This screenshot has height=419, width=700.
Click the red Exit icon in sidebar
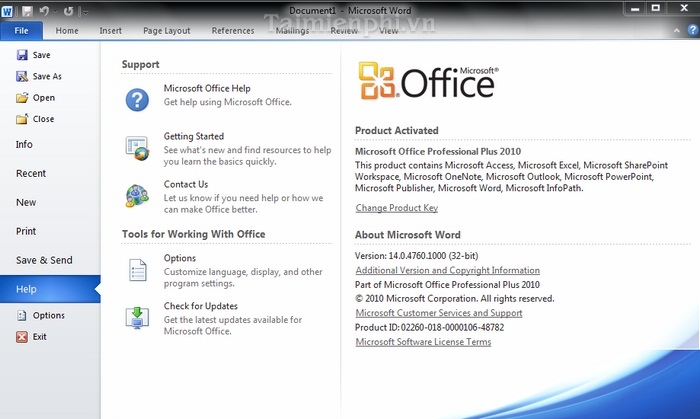[x=22, y=336]
